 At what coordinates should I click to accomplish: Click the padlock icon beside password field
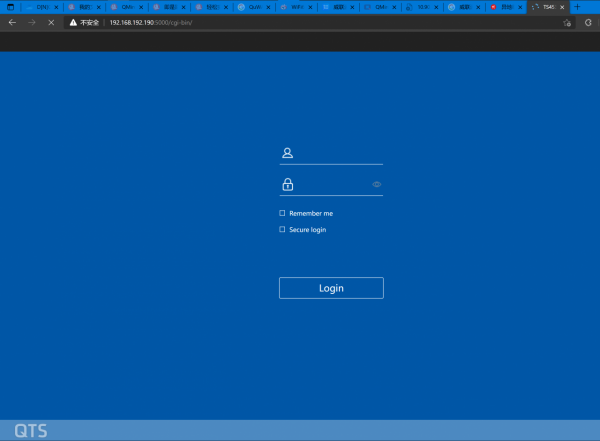287,184
